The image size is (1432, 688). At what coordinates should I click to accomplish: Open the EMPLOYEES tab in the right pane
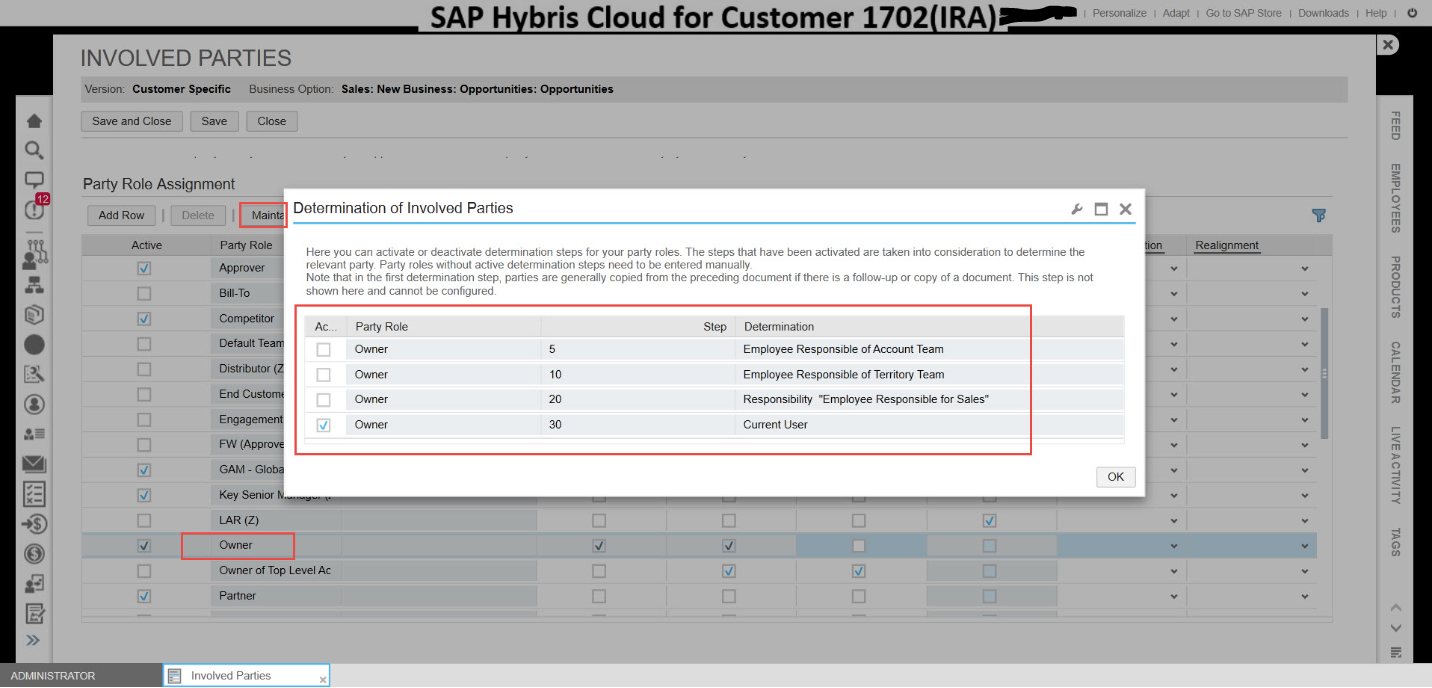coord(1396,198)
